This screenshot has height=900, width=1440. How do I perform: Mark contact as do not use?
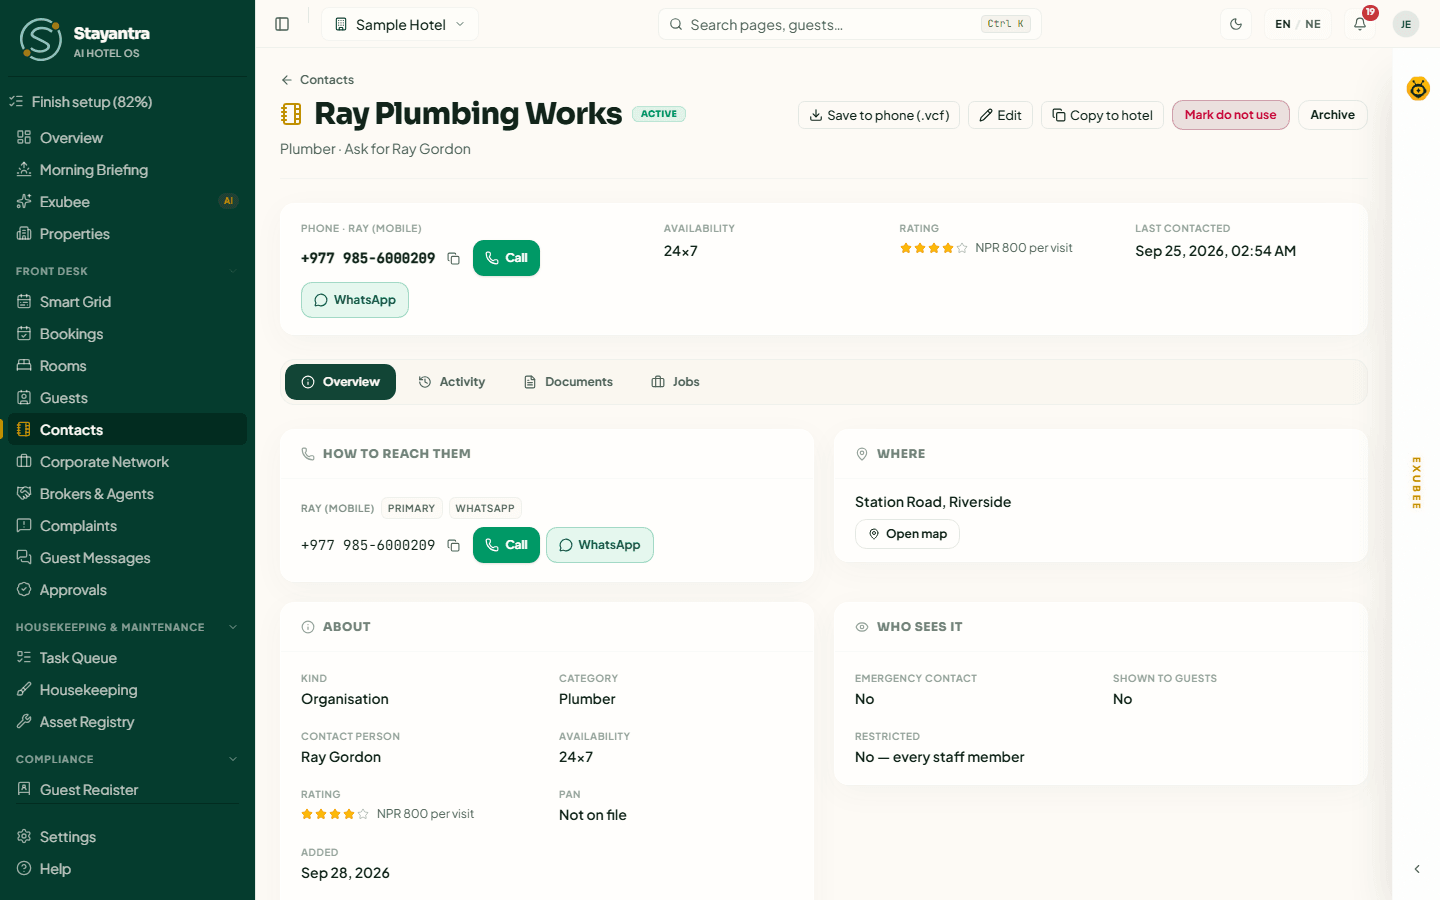[x=1231, y=115]
